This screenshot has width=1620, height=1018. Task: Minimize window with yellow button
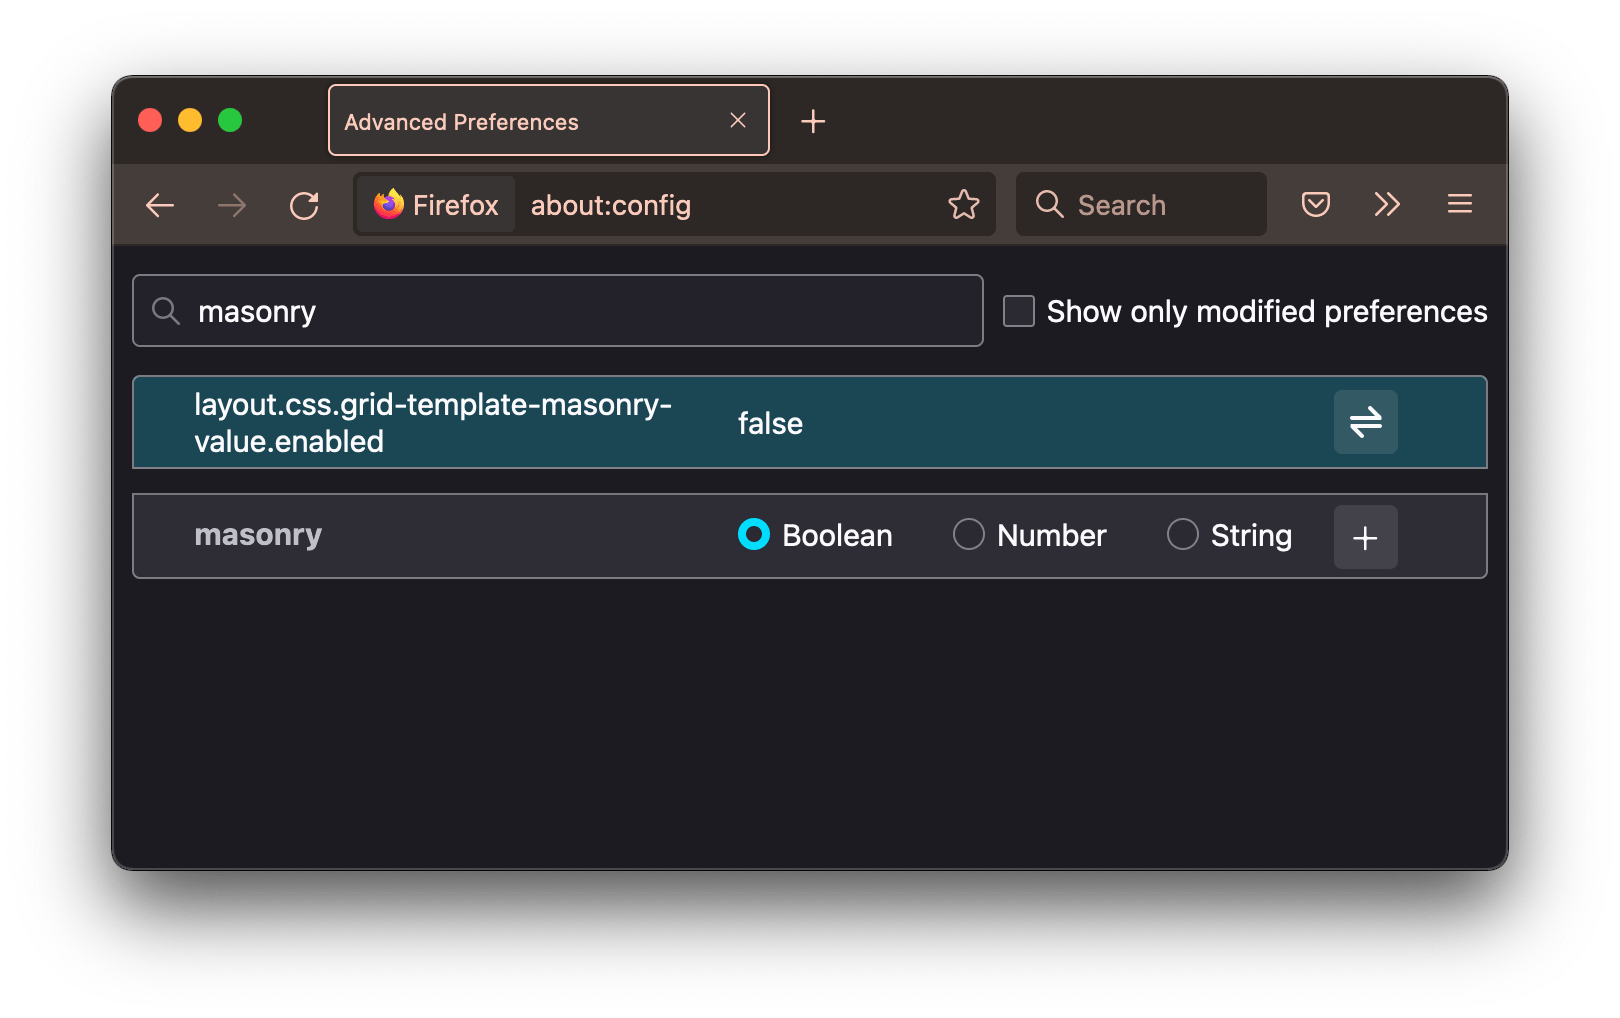190,120
